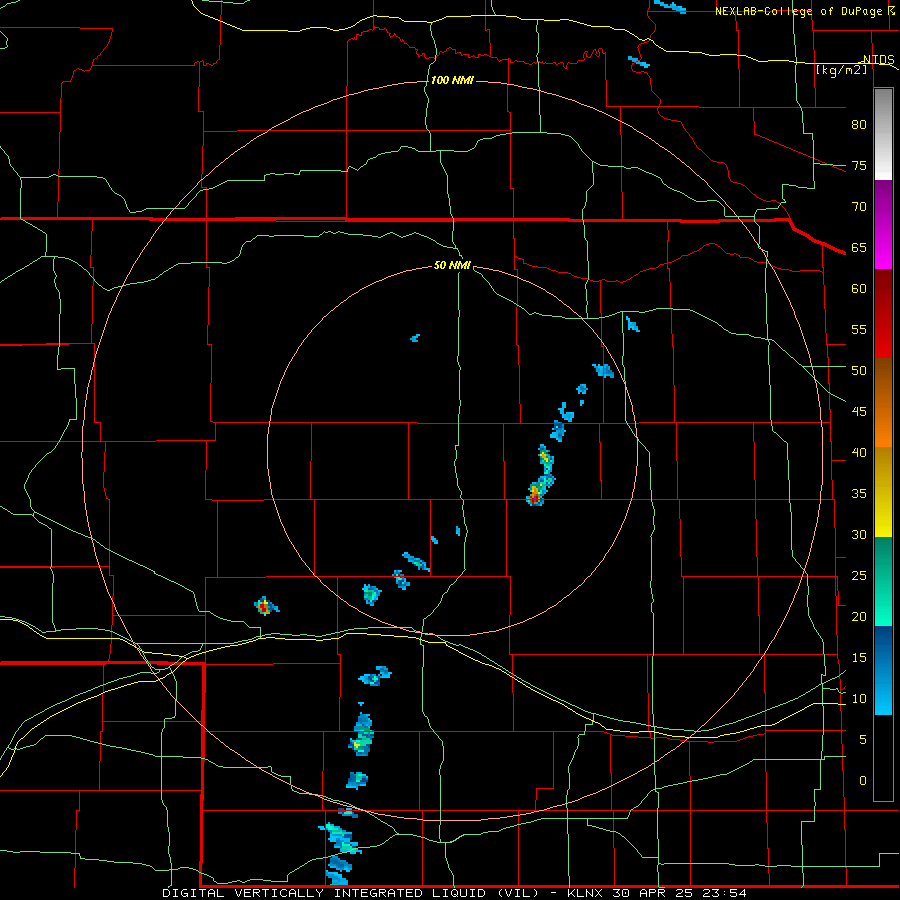Screen dimensions: 900x900
Task: Select the 60 value on the scale
Action: 859,289
